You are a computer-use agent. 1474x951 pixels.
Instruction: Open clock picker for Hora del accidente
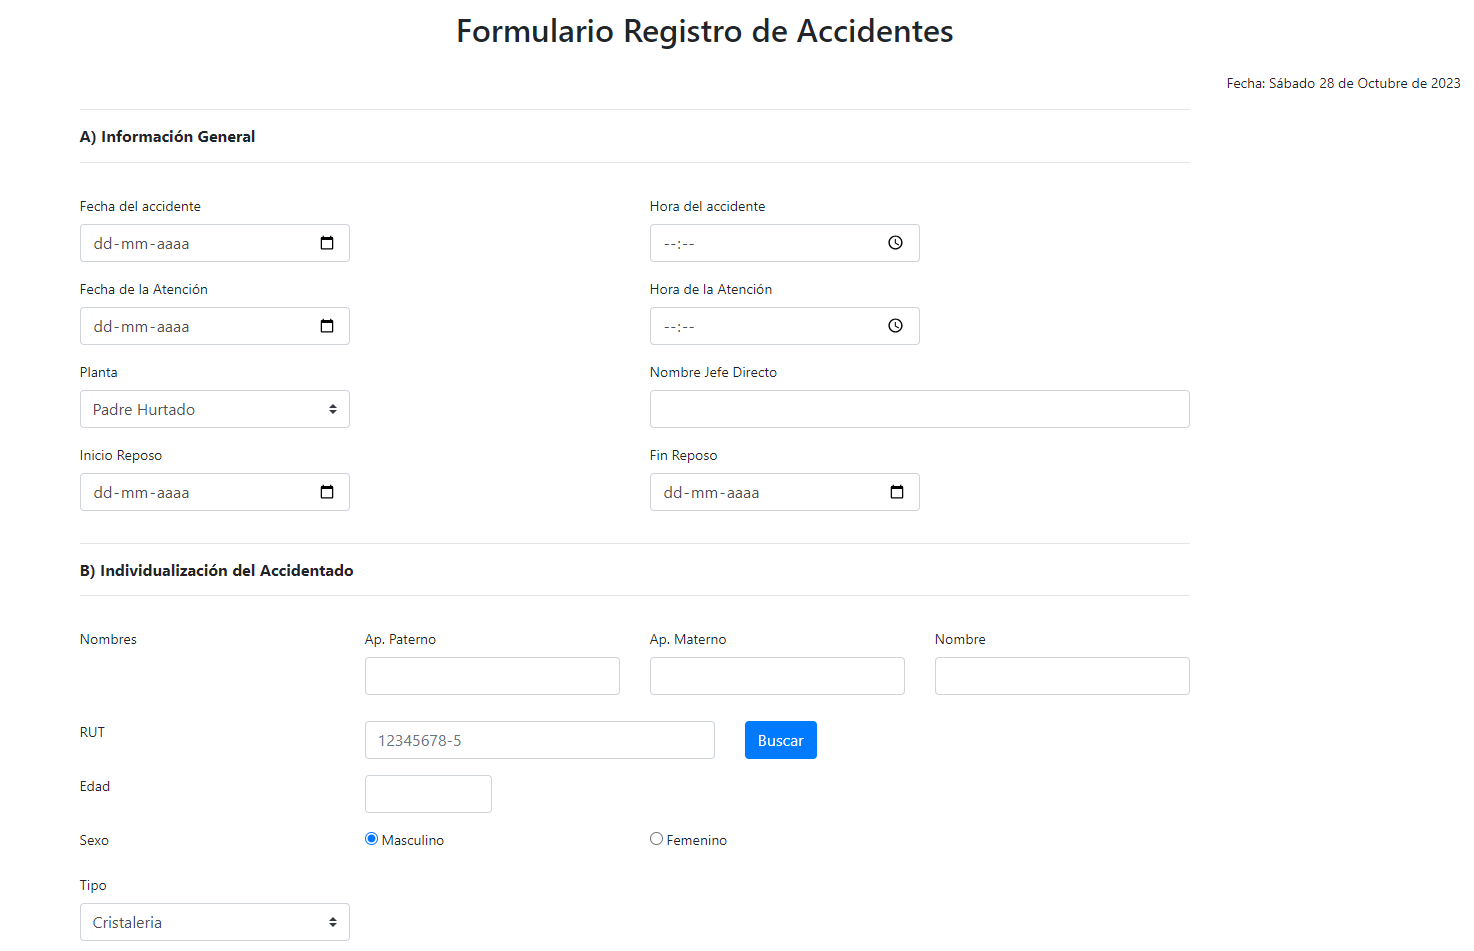click(x=895, y=243)
